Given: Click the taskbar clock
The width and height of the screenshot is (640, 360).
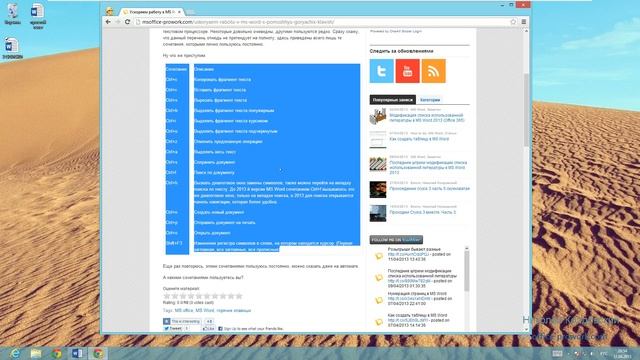Looking at the screenshot, I should click(622, 353).
